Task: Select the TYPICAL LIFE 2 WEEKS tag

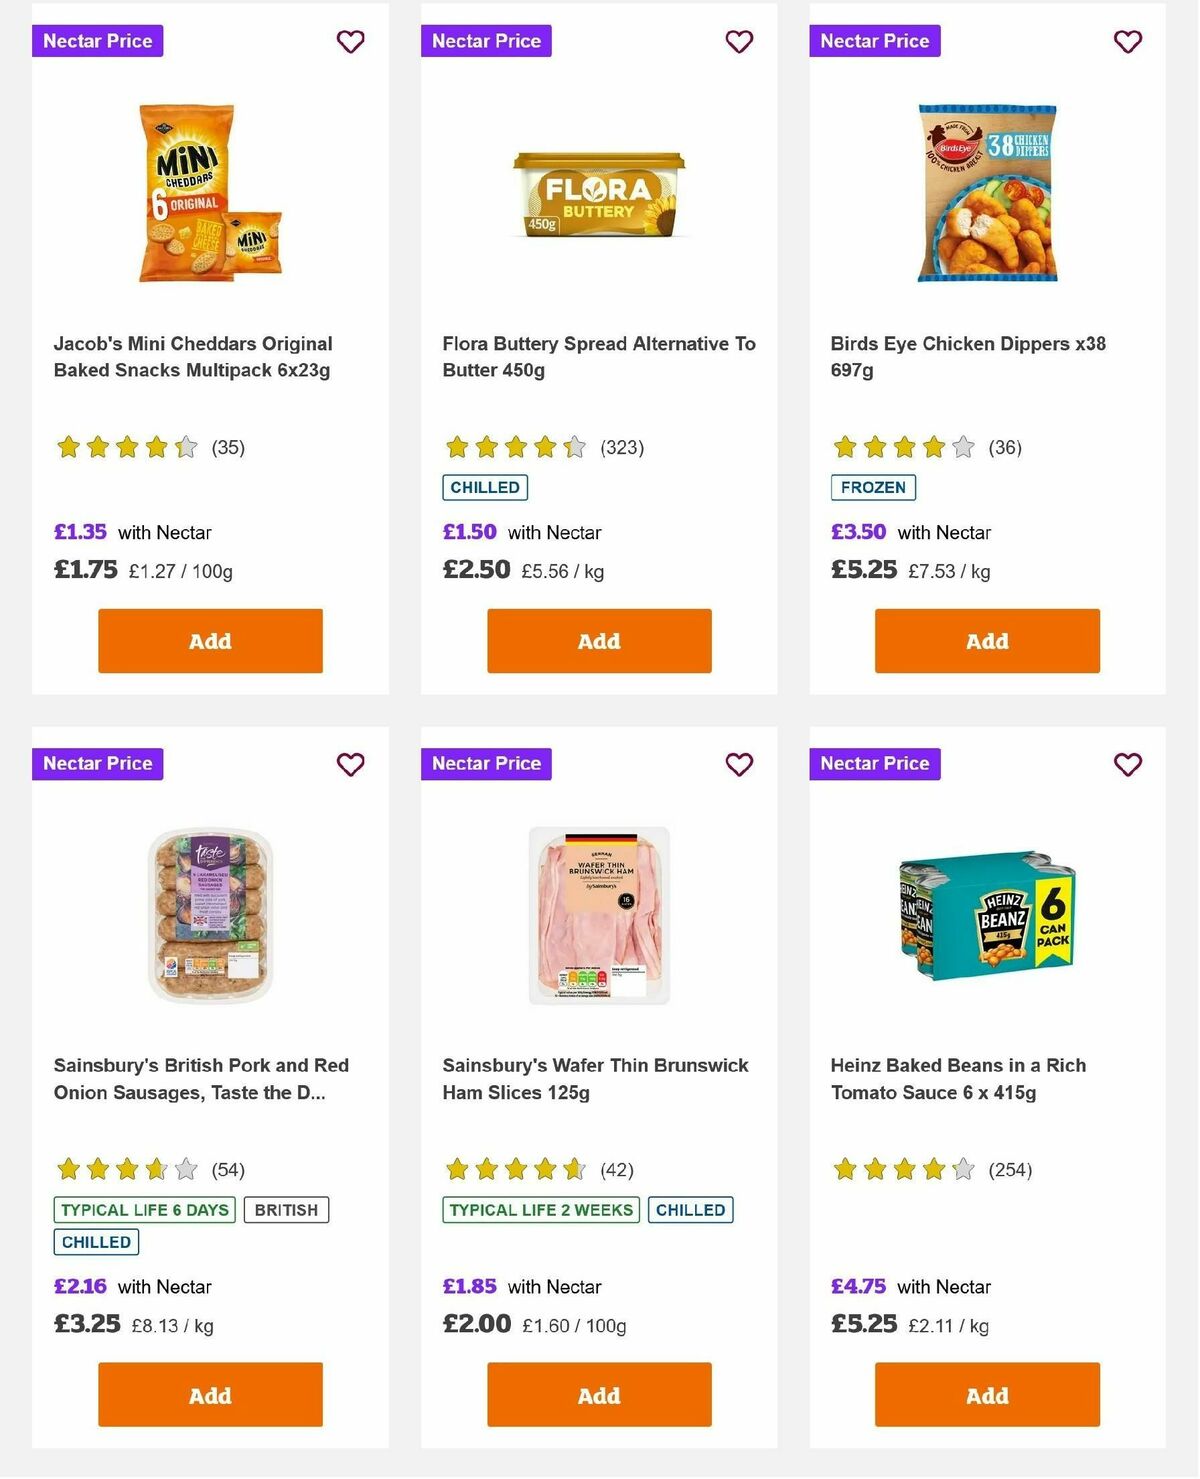Action: coord(540,1209)
